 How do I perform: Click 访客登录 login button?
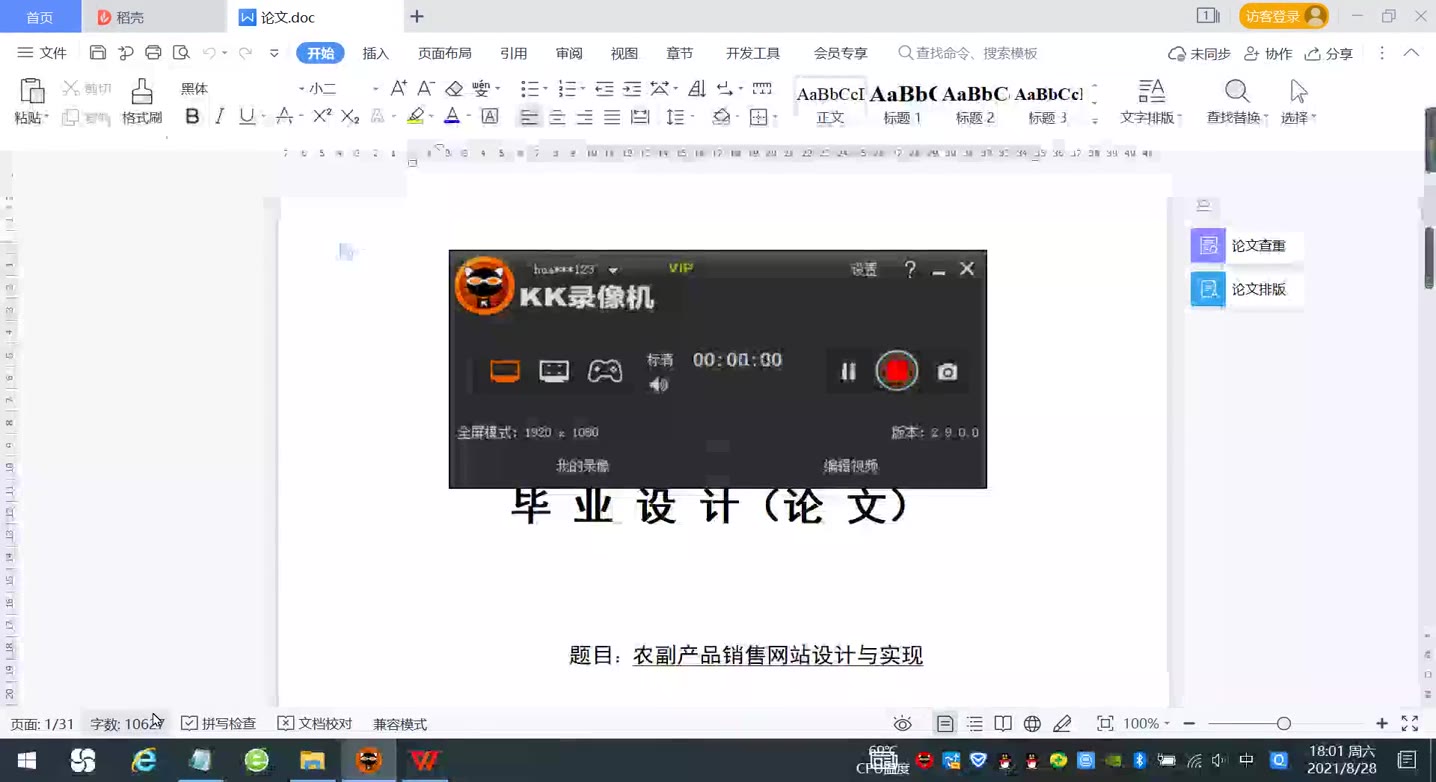click(1284, 16)
